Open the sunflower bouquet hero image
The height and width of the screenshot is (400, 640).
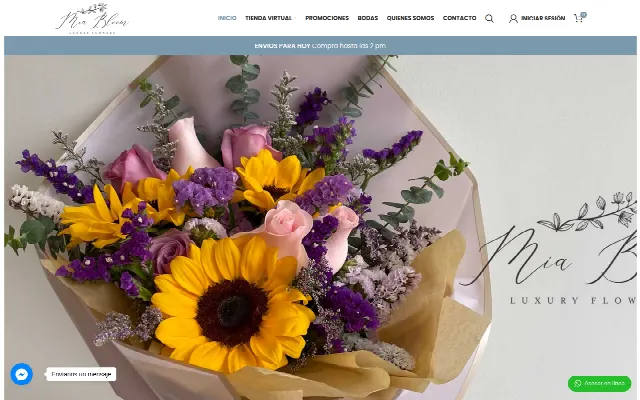pyautogui.click(x=320, y=227)
